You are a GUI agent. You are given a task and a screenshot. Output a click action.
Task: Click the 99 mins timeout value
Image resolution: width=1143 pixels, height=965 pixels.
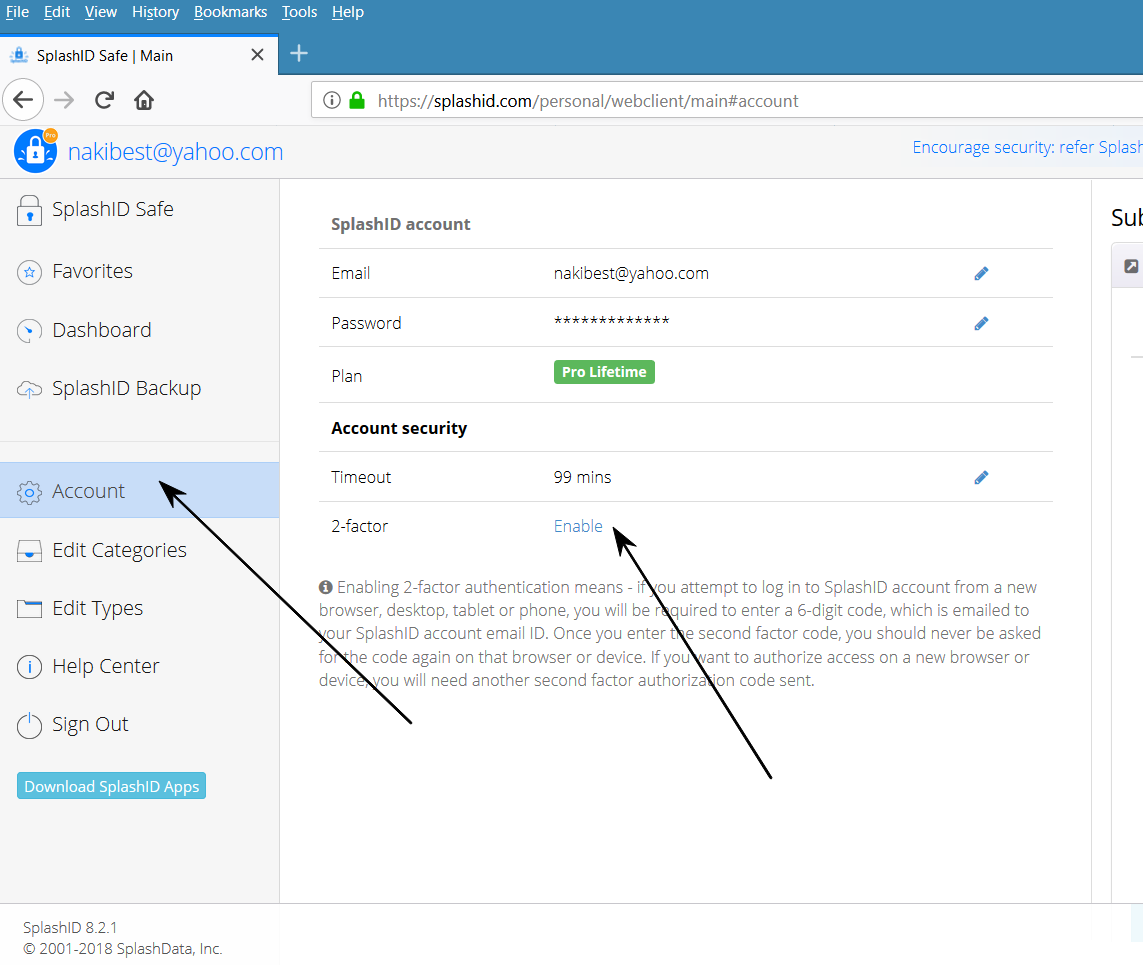click(582, 477)
